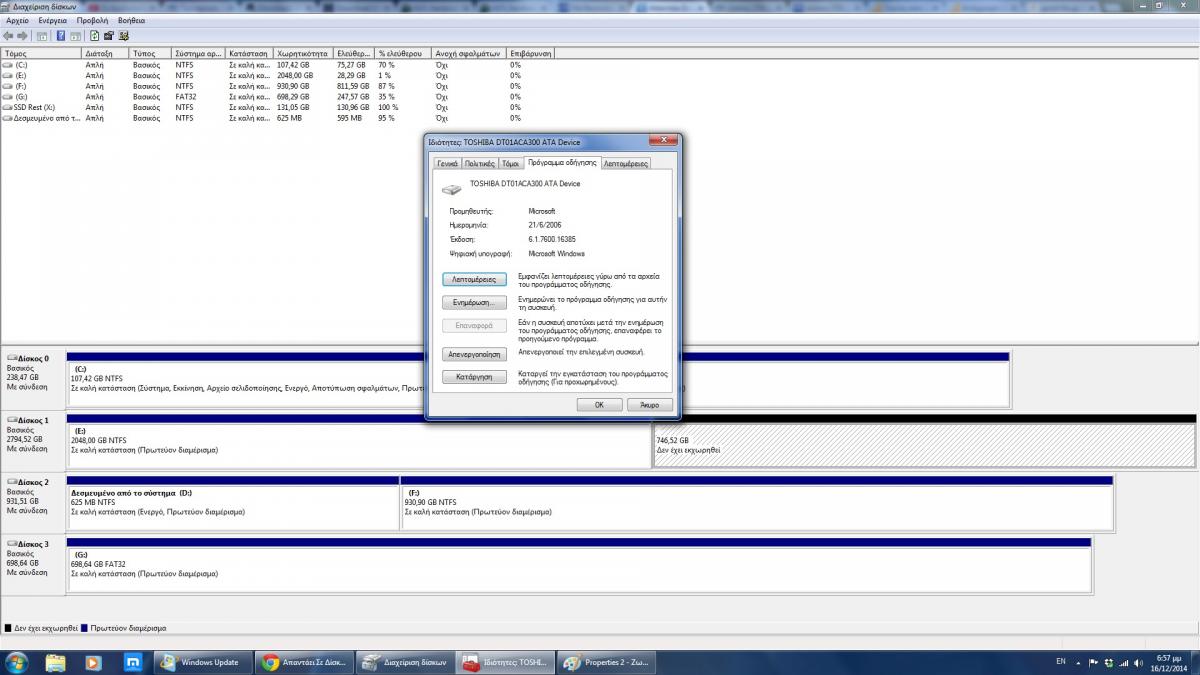Select the (E:) 2048,00 GB partition block

click(x=359, y=444)
